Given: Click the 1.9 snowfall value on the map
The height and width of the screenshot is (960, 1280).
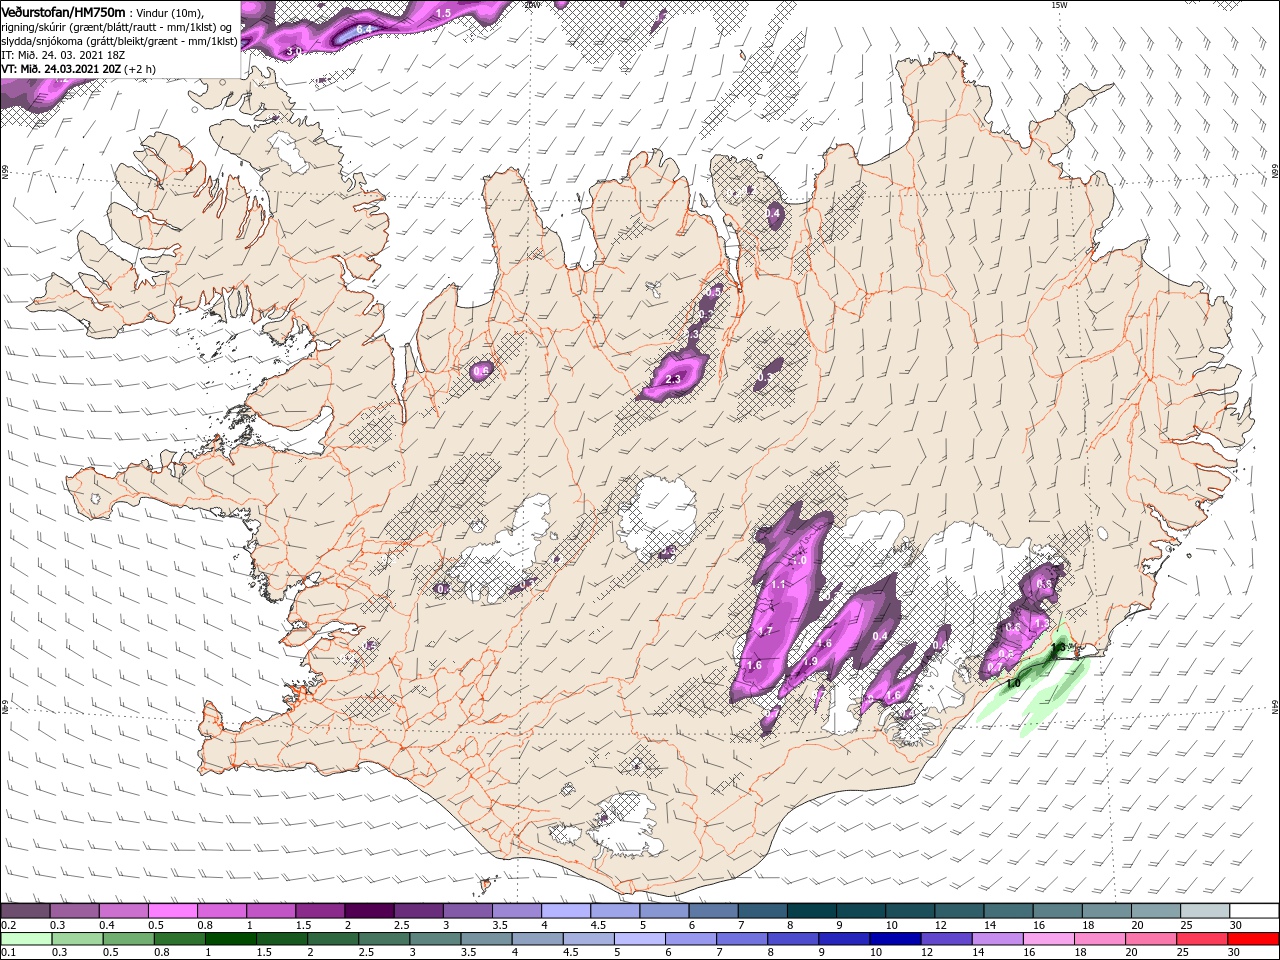Looking at the screenshot, I should [811, 661].
